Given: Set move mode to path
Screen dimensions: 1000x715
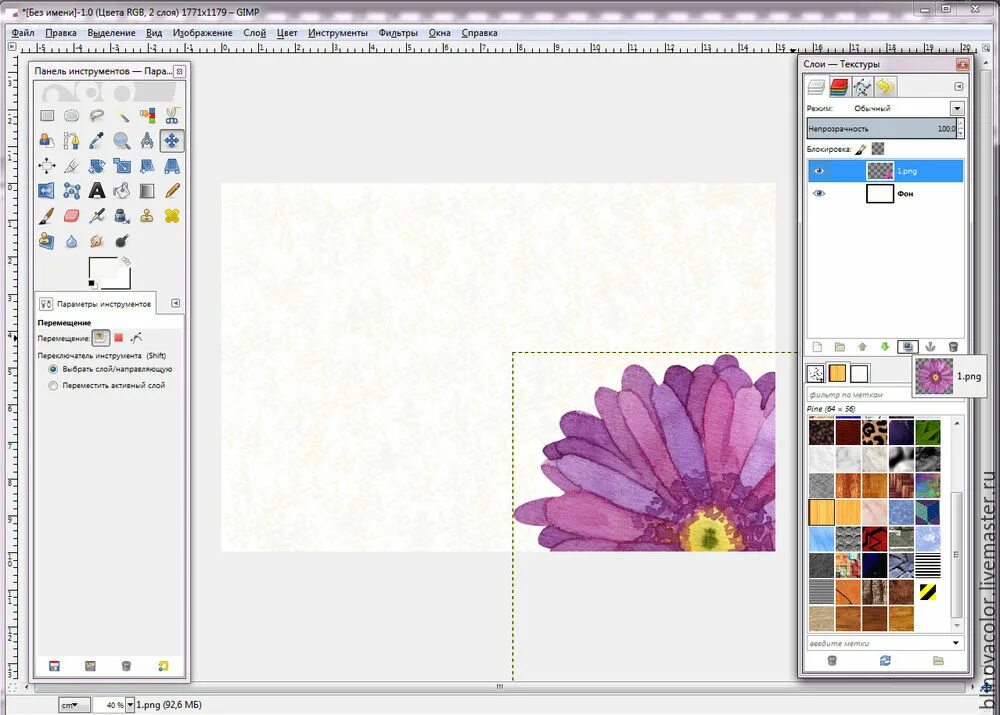Looking at the screenshot, I should [136, 338].
